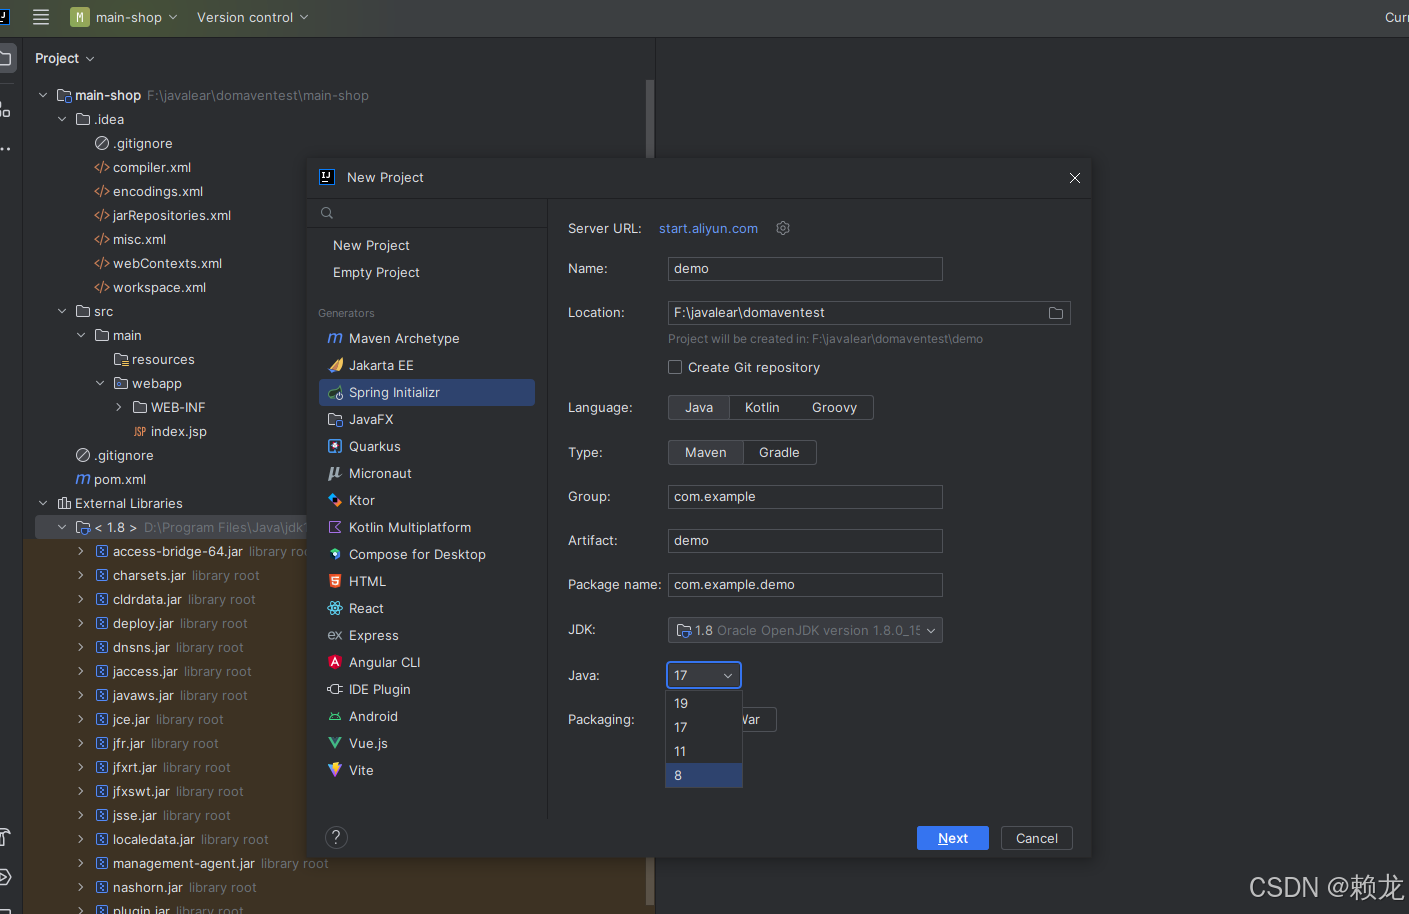Select workspace.xml in project tree
1409x914 pixels.
tap(159, 288)
